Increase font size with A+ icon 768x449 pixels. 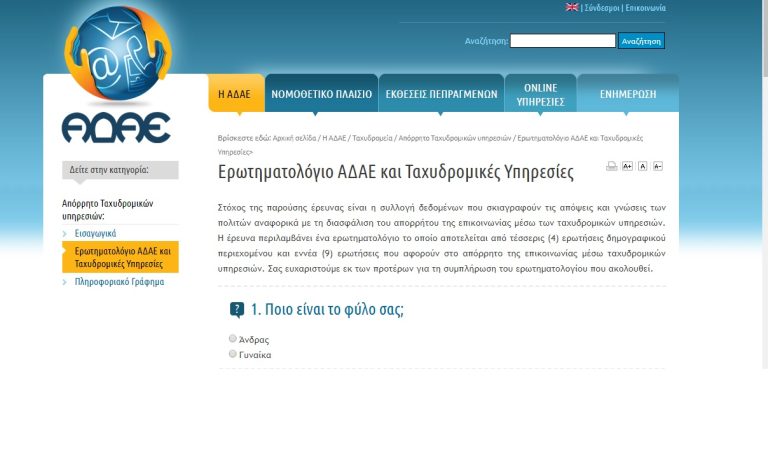pyautogui.click(x=627, y=166)
